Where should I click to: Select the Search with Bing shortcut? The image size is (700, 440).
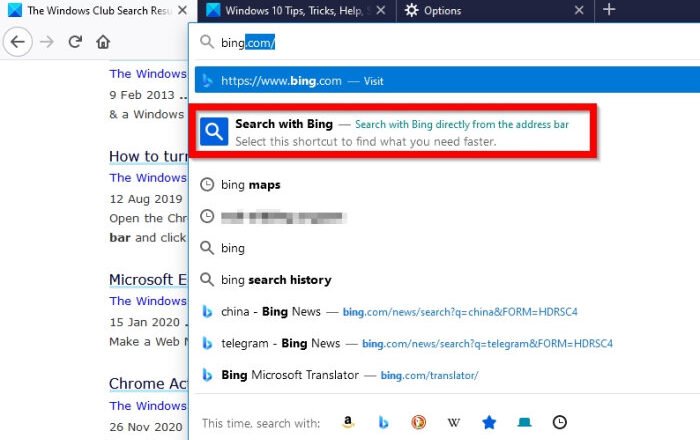click(x=393, y=132)
